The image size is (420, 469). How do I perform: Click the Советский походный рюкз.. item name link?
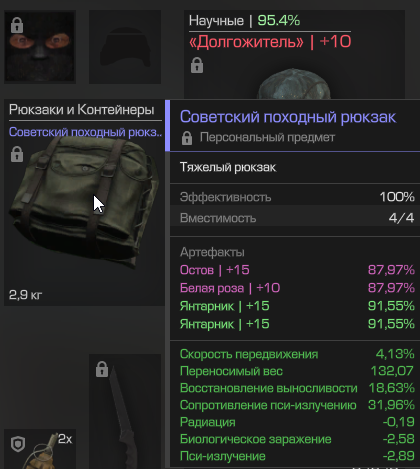(85, 132)
